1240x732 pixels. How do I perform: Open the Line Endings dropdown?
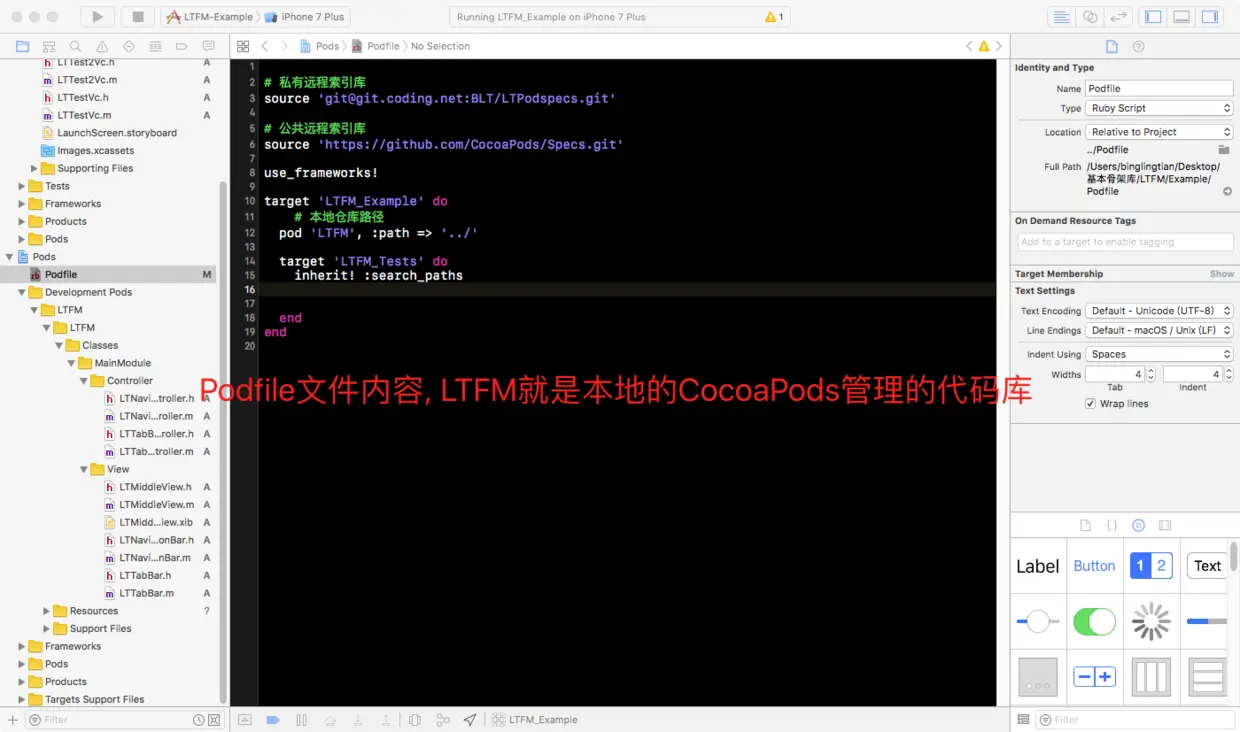coord(1160,330)
